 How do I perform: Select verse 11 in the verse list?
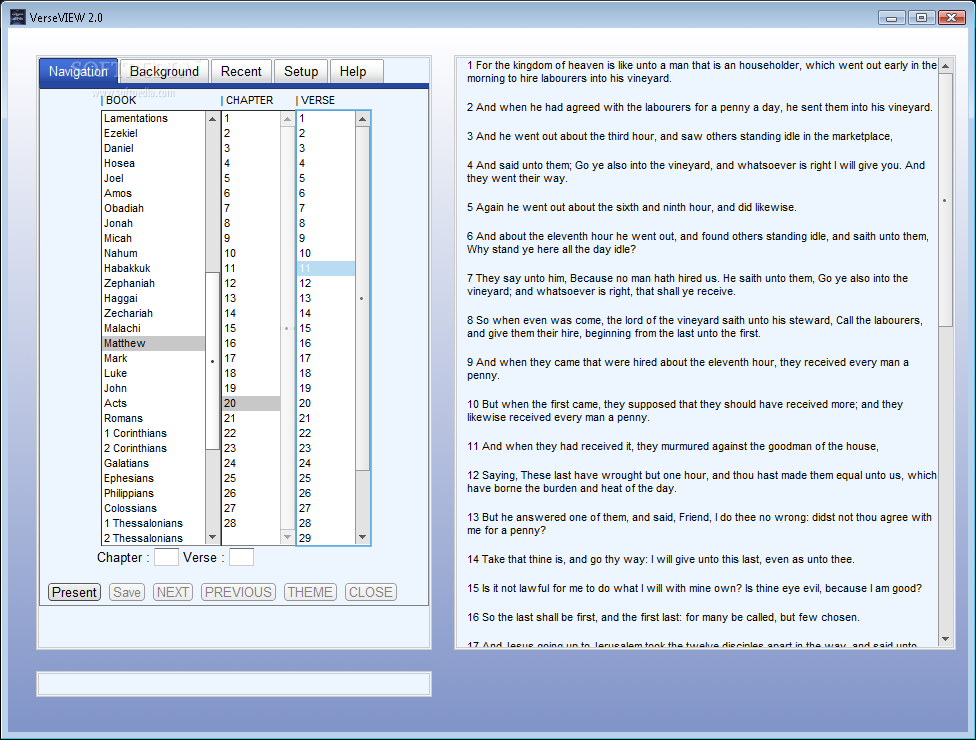326,268
